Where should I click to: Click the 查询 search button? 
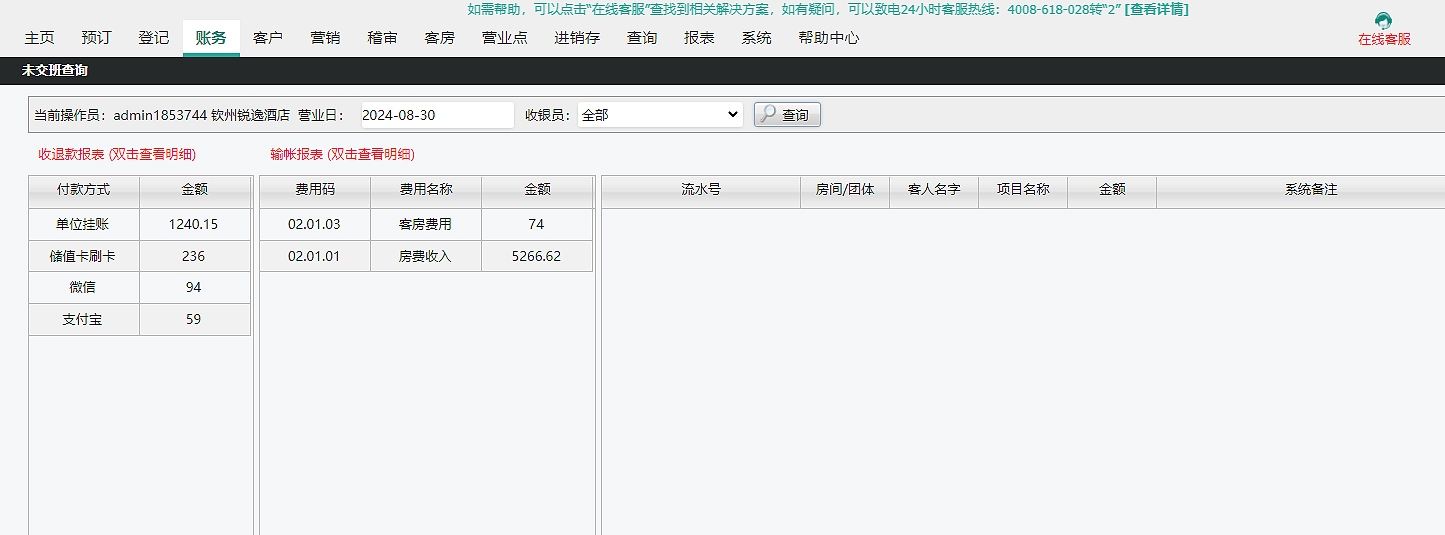[787, 115]
